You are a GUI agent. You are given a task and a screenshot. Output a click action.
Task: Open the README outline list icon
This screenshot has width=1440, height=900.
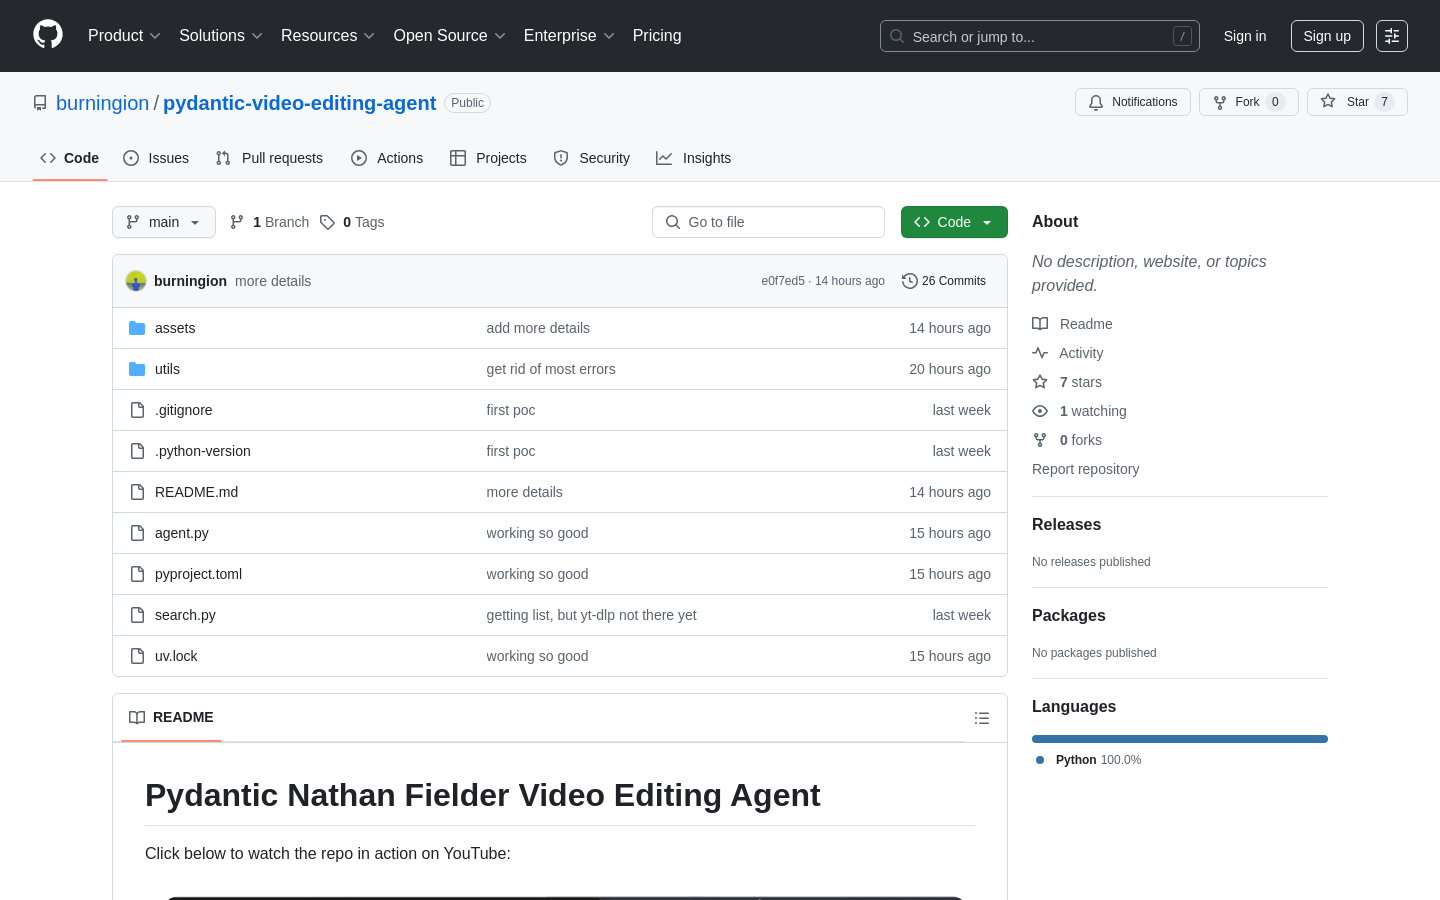pyautogui.click(x=982, y=718)
